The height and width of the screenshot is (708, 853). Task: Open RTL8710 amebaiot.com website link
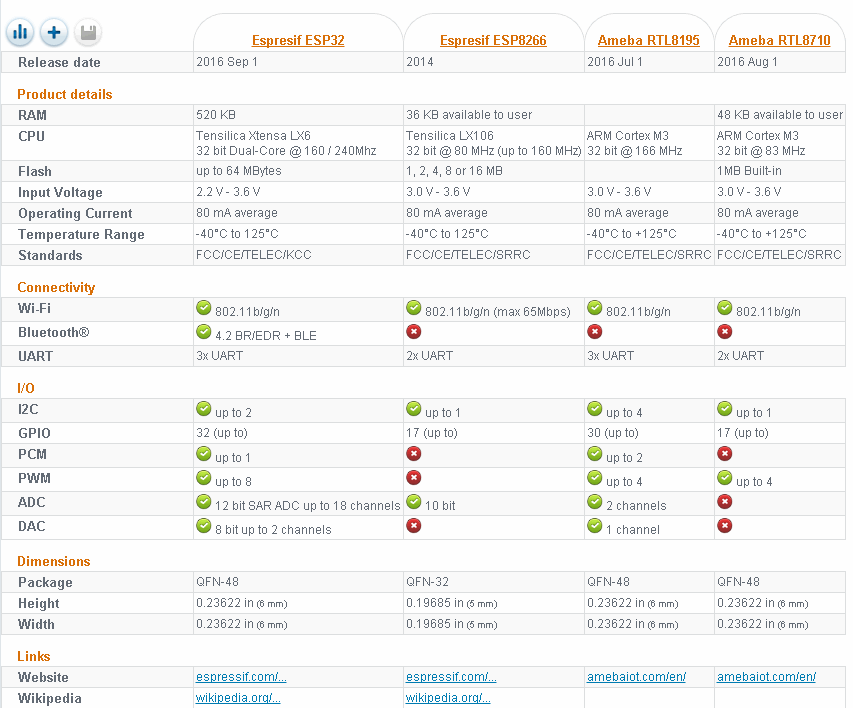click(767, 676)
